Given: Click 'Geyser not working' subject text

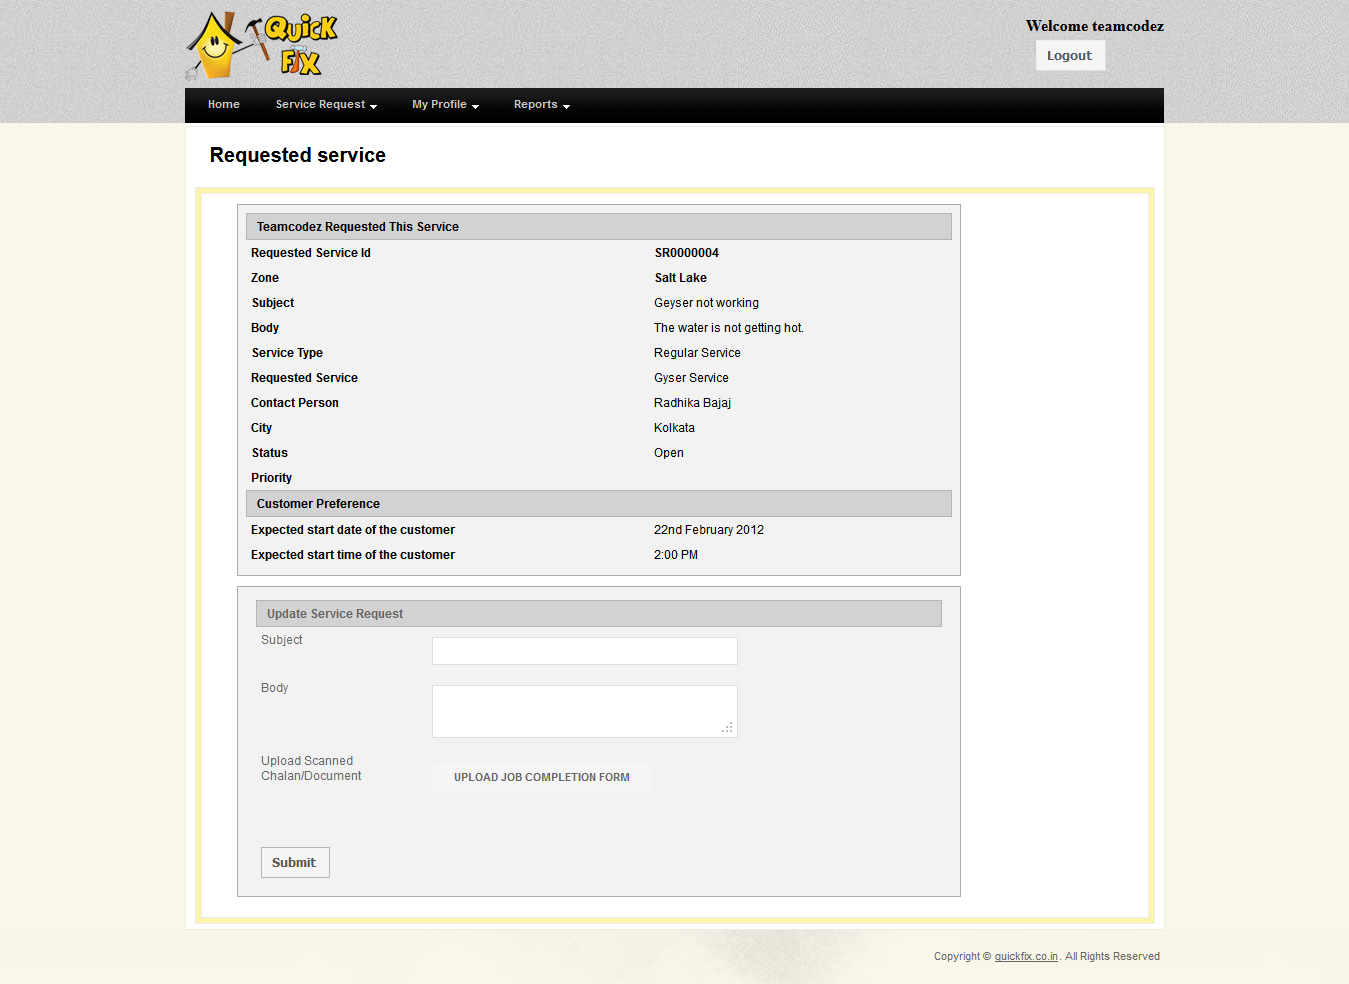Looking at the screenshot, I should click(707, 303).
